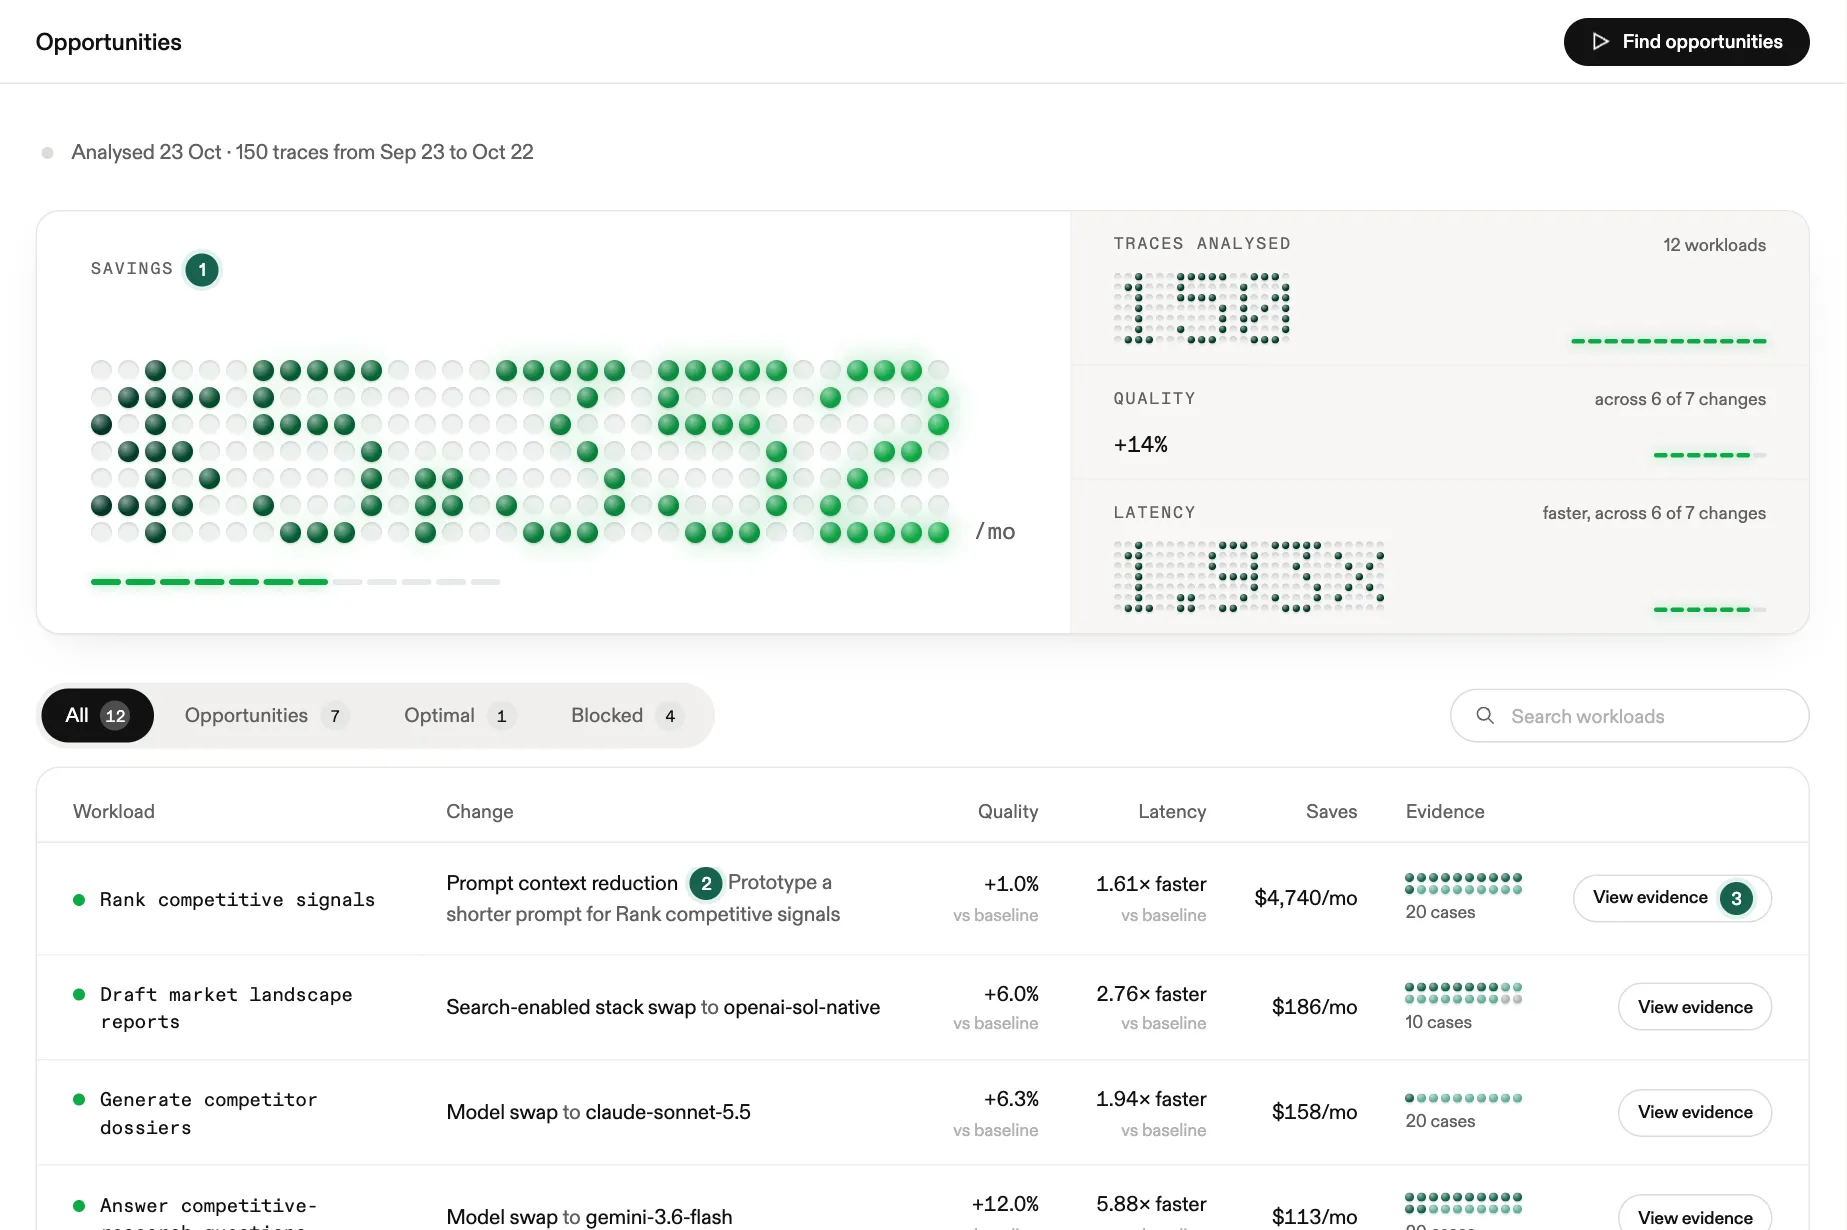The width and height of the screenshot is (1847, 1230).
Task: Click the Latency dot-matrix value
Action: coord(1249,576)
